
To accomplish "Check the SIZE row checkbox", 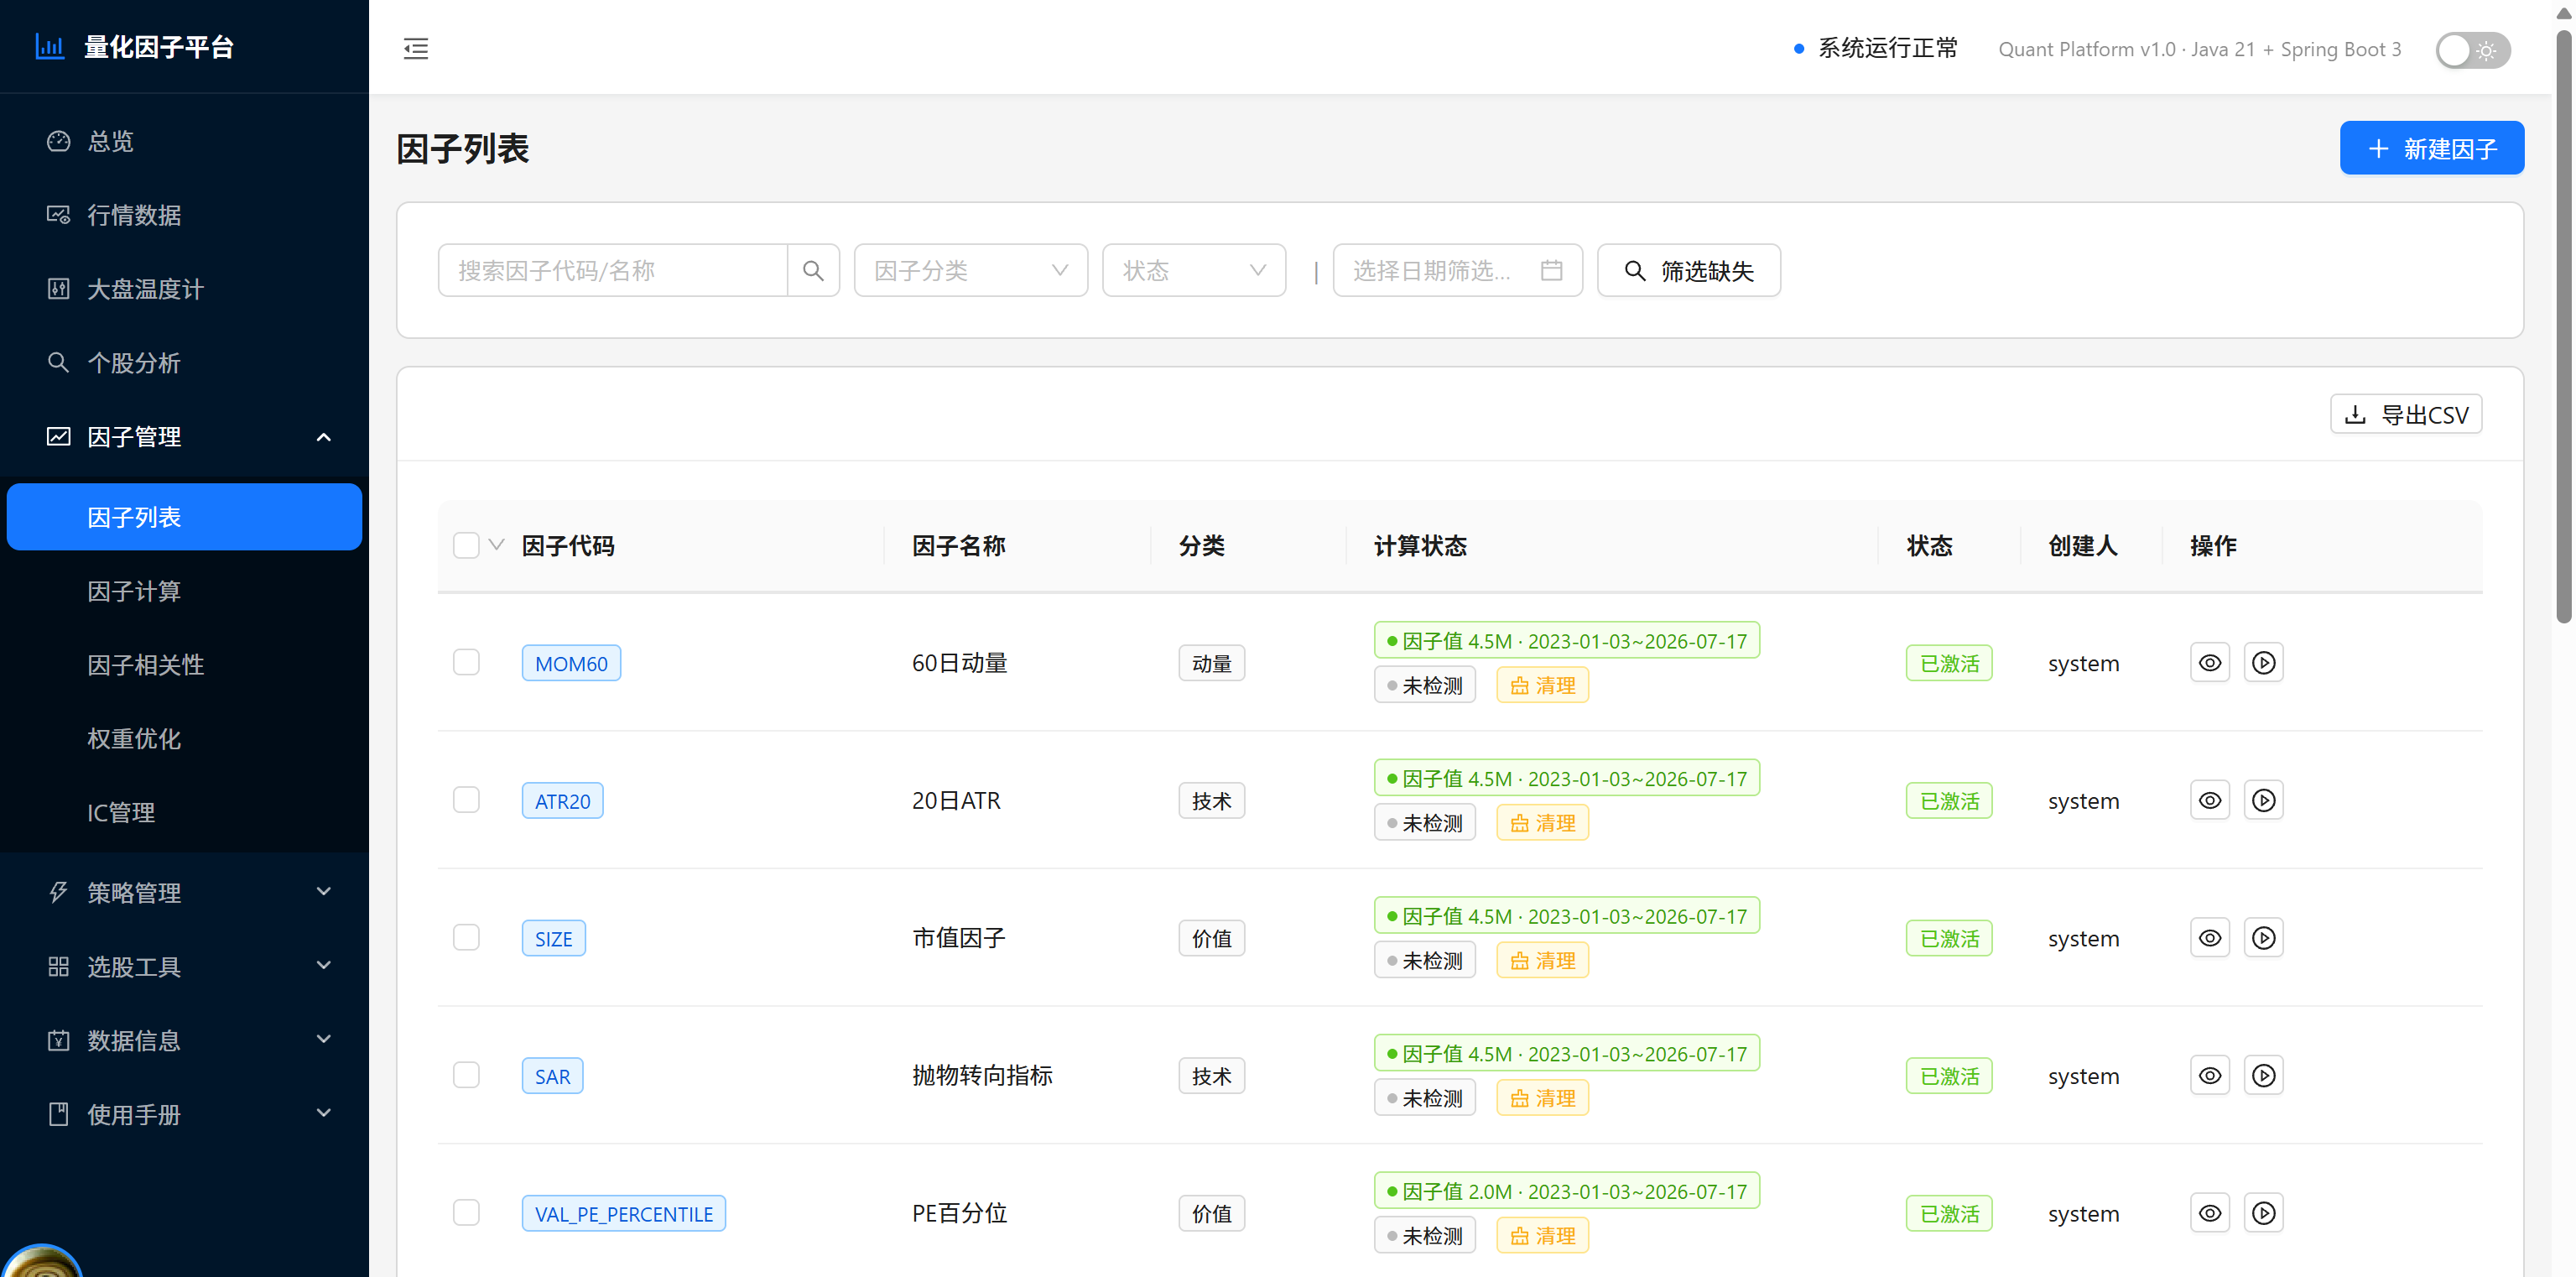I will click(466, 937).
